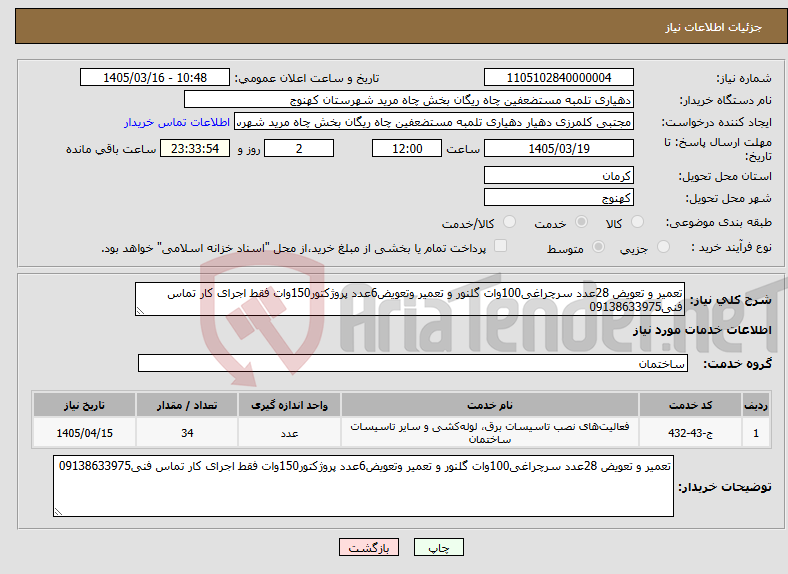Image resolution: width=788 pixels, height=574 pixels.
Task: Click the deadline hour field 12:00
Action: pos(407,148)
